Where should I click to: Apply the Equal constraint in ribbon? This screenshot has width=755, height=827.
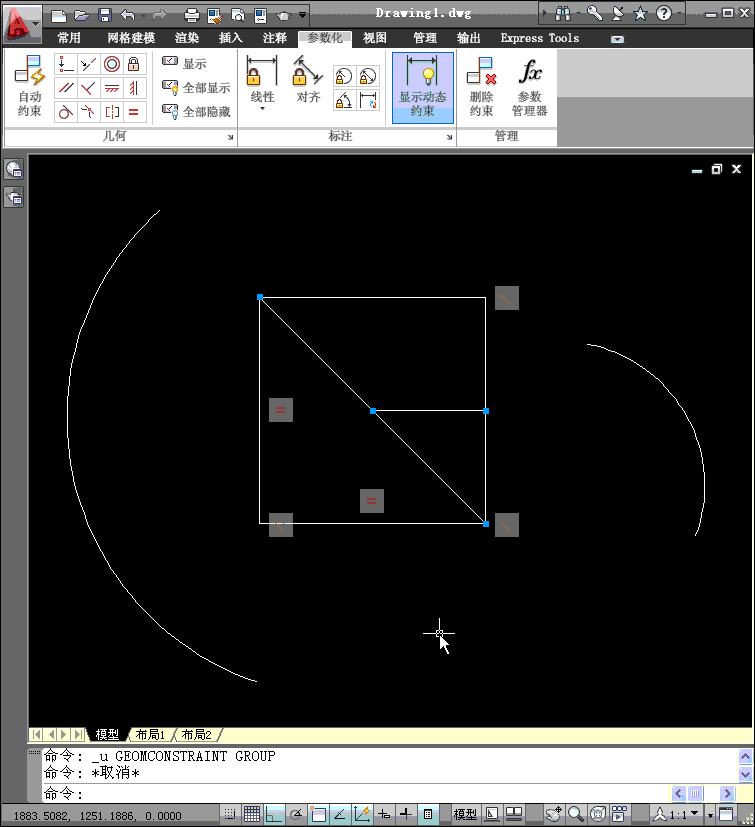coord(134,112)
